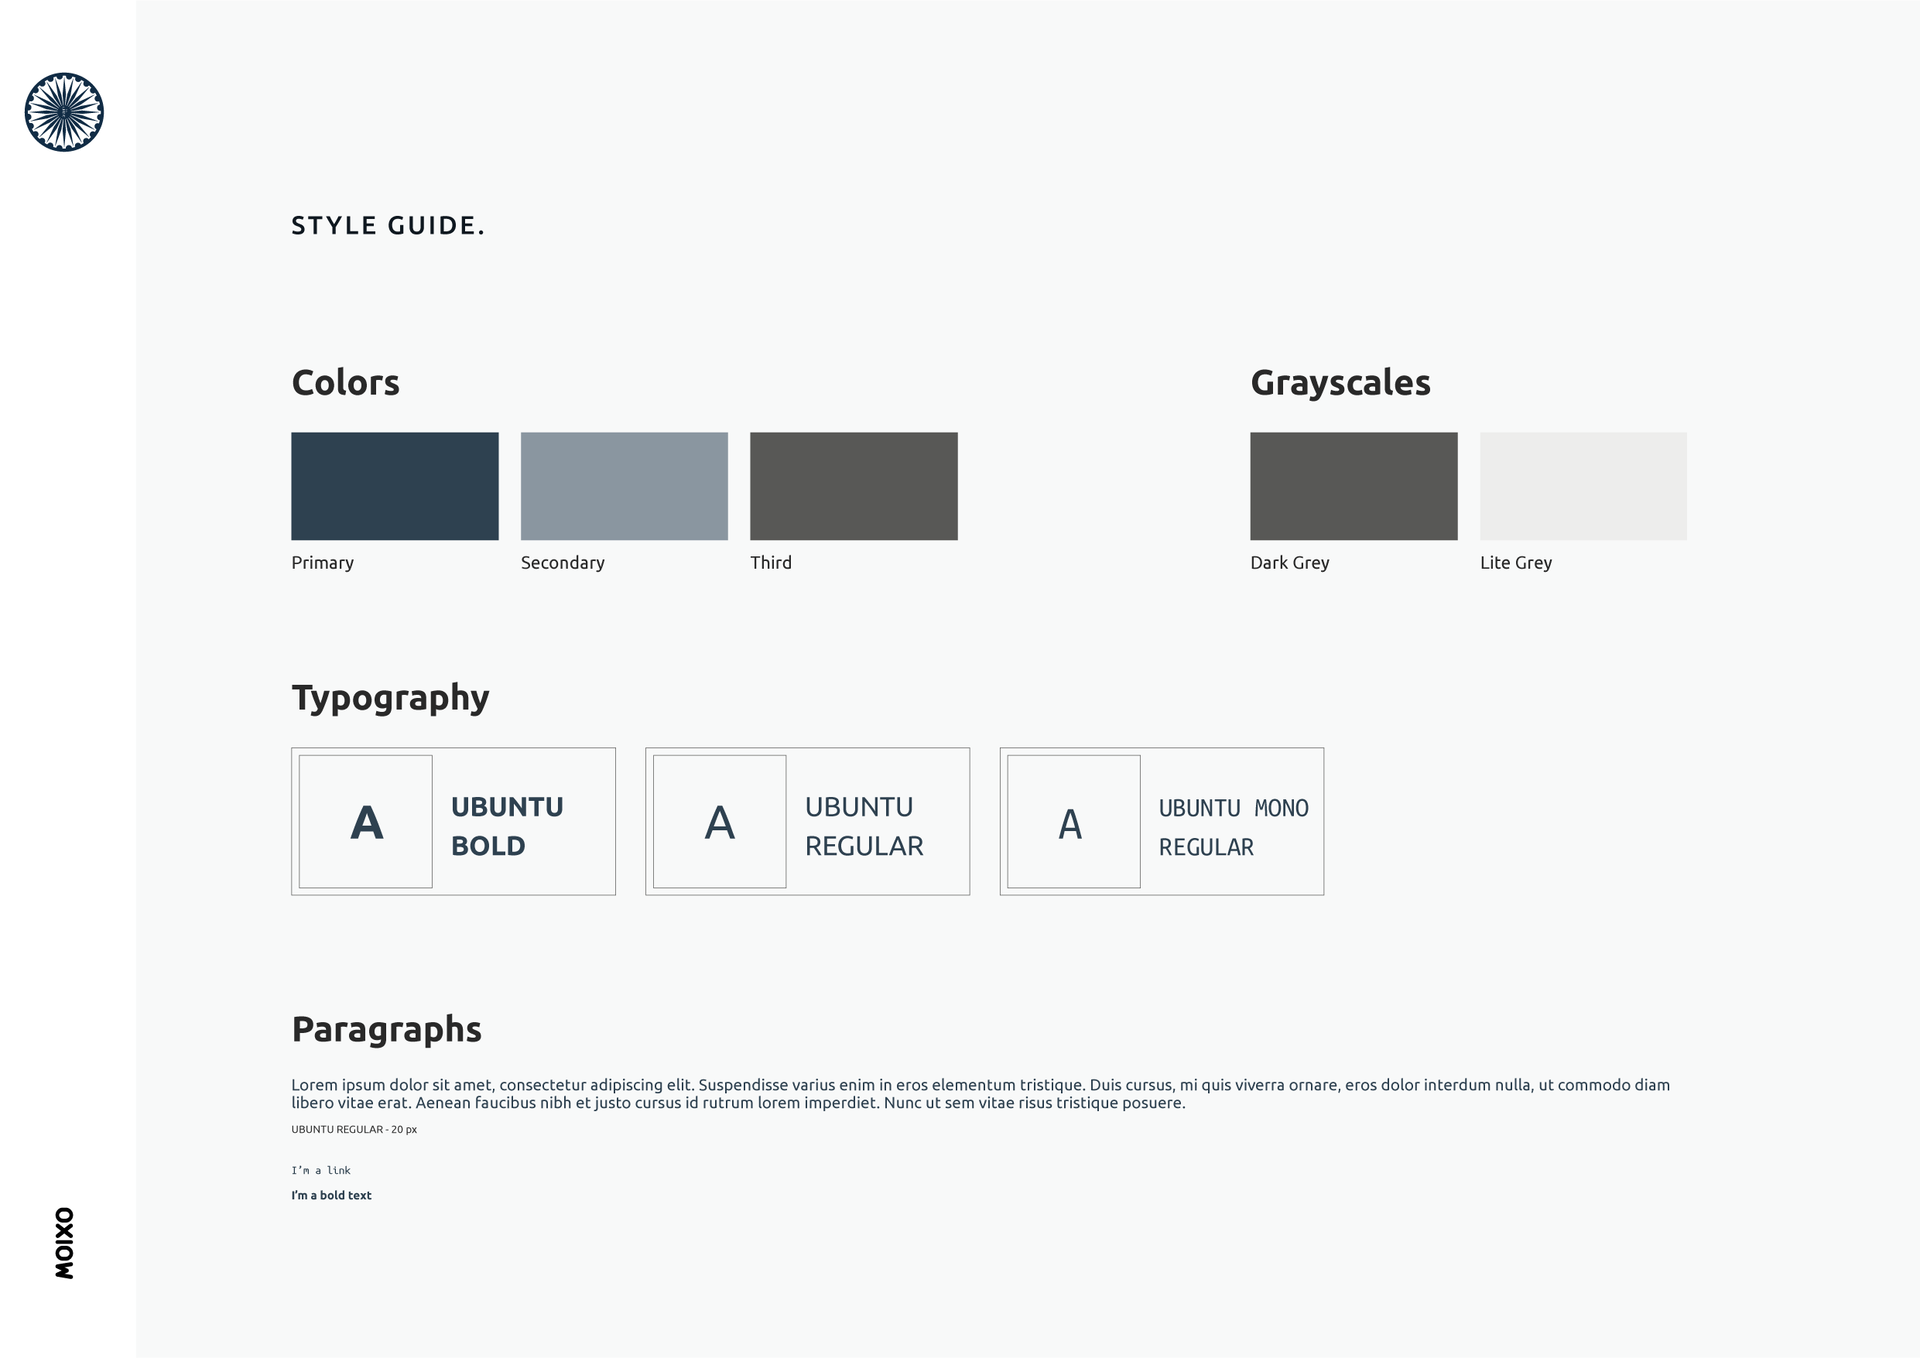Click the Lorem ipsum paragraph text
The image size is (1920, 1358).
980,1094
